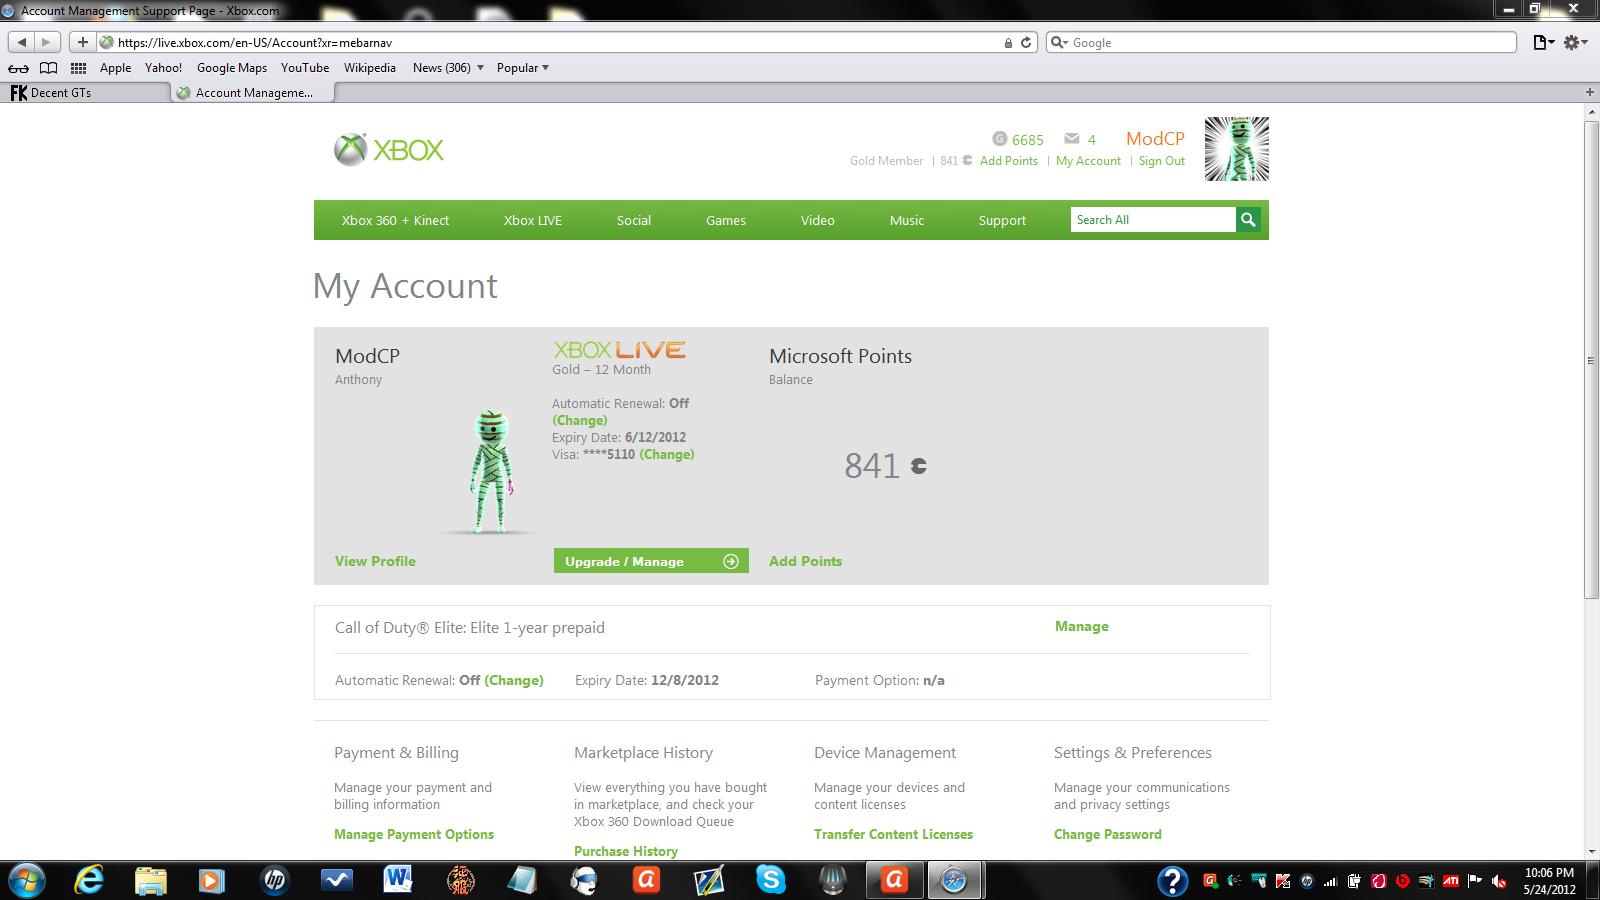Open the Top Sites grid icon
Image resolution: width=1600 pixels, height=900 pixels.
click(x=78, y=68)
